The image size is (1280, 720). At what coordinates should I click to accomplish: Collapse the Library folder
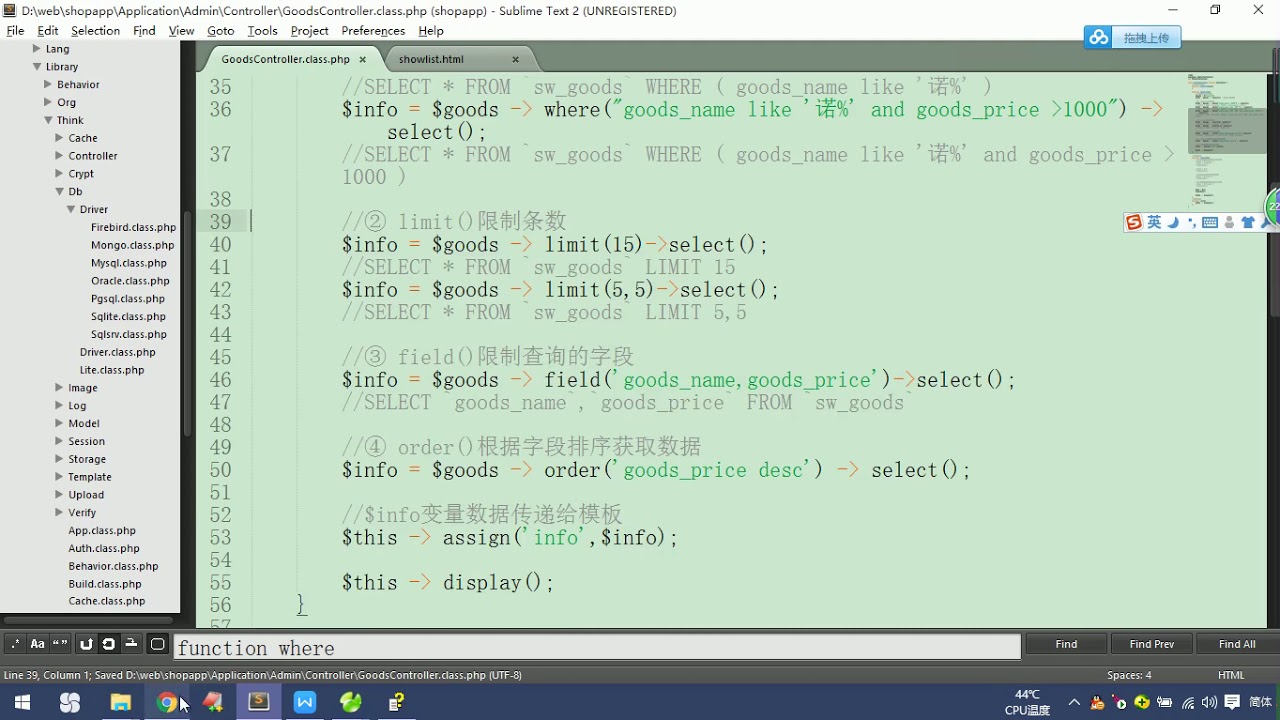[x=36, y=66]
